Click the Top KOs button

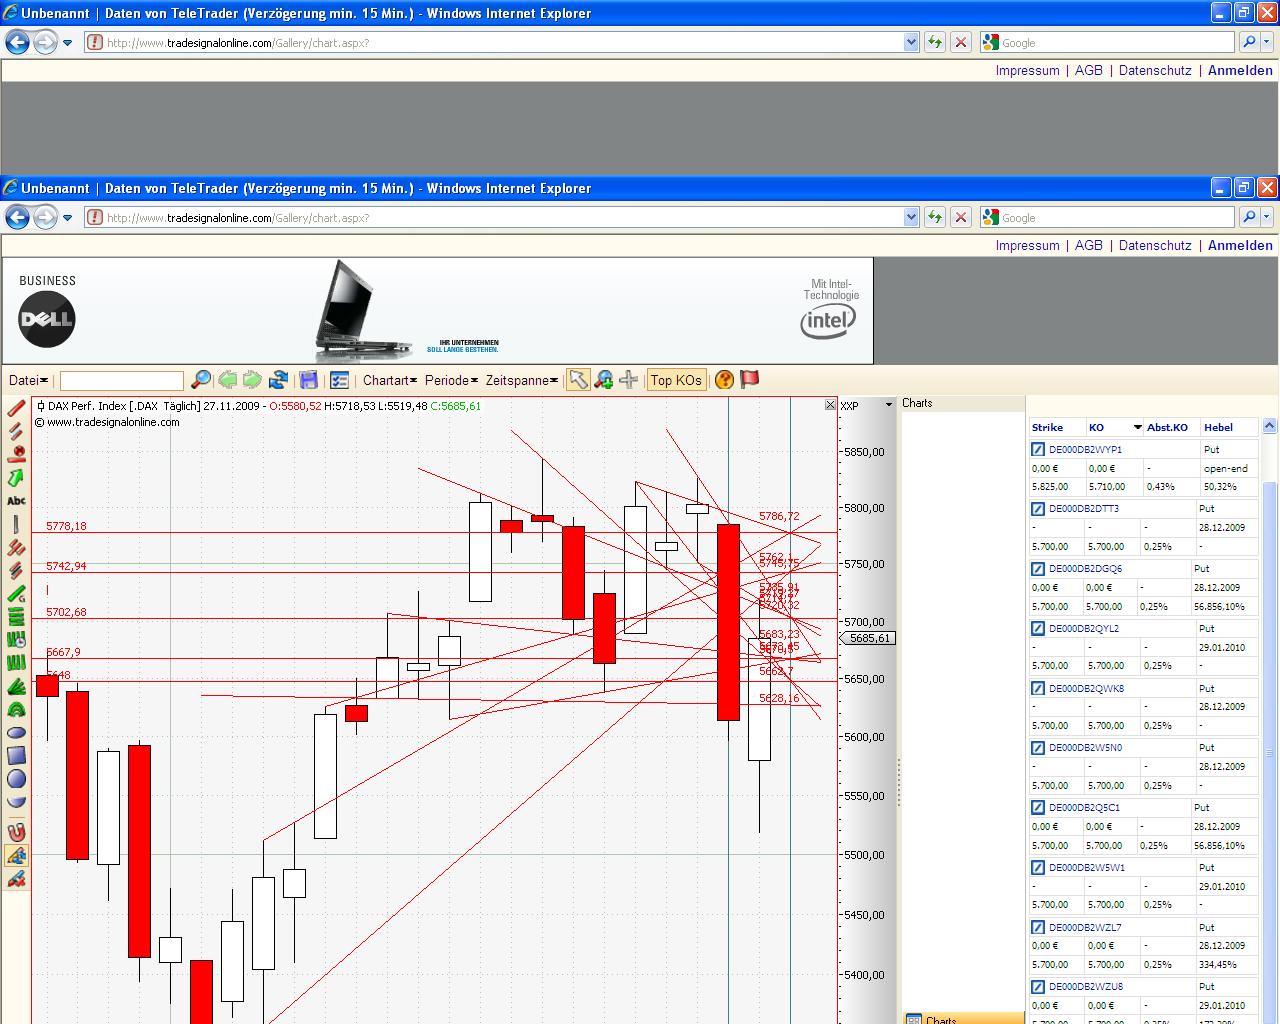pos(676,380)
